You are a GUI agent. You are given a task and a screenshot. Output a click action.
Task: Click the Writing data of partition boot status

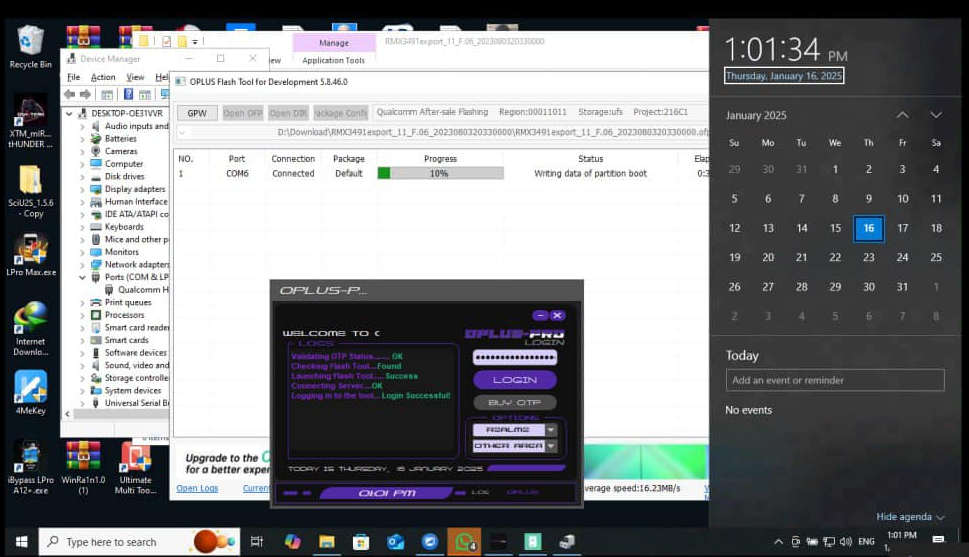click(590, 174)
